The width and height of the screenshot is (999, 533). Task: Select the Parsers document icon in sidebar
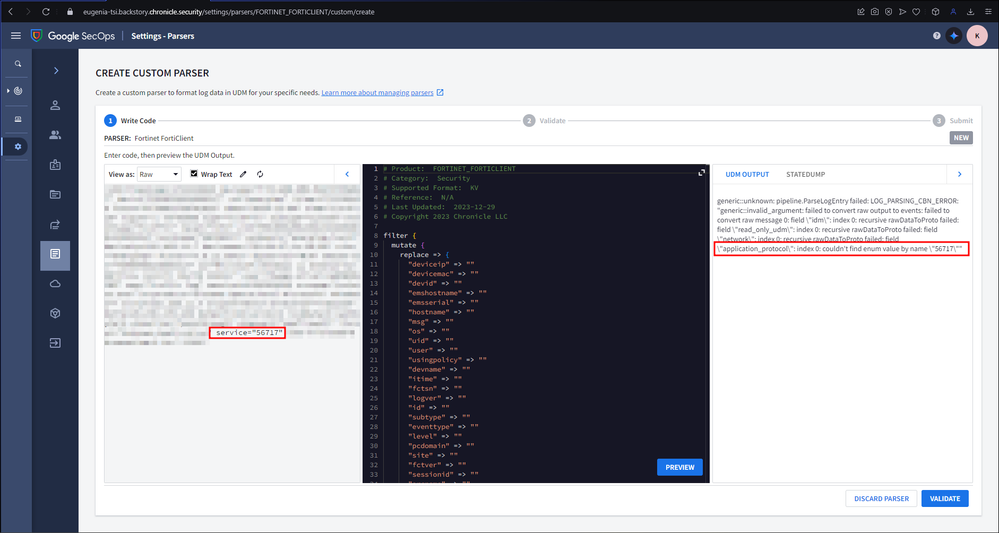point(55,254)
